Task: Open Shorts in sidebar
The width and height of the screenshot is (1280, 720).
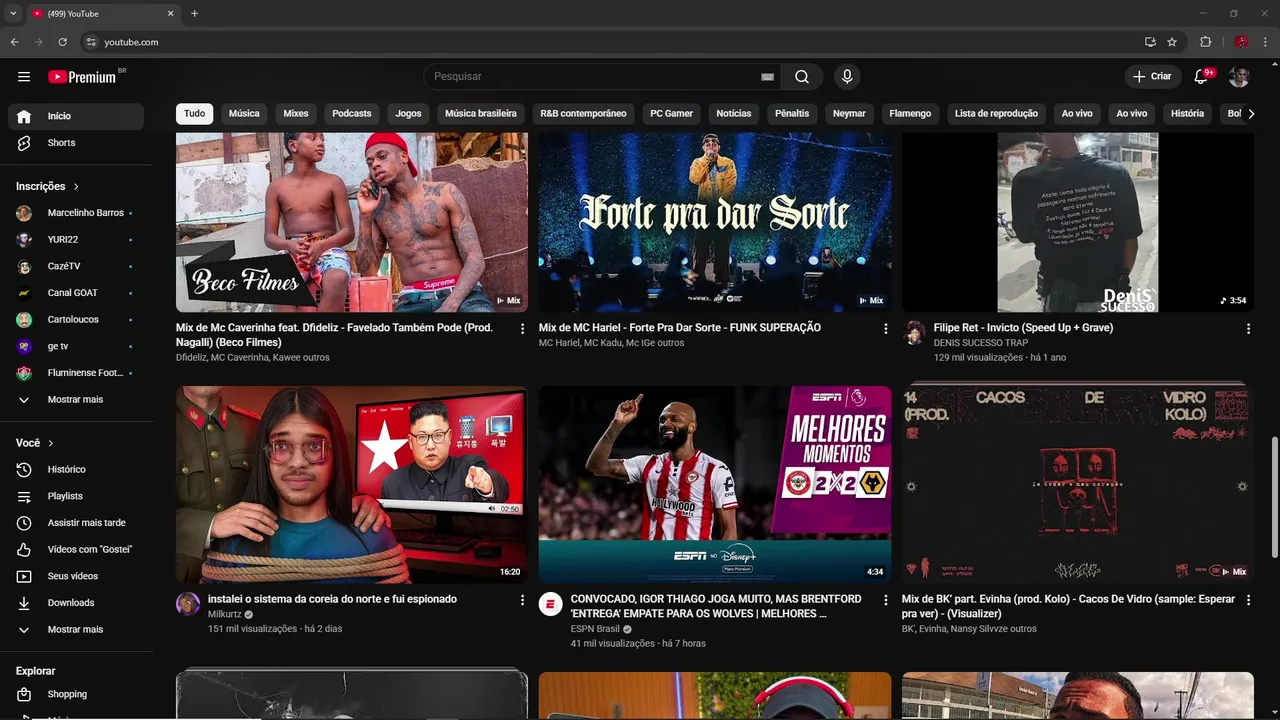Action: click(76, 143)
